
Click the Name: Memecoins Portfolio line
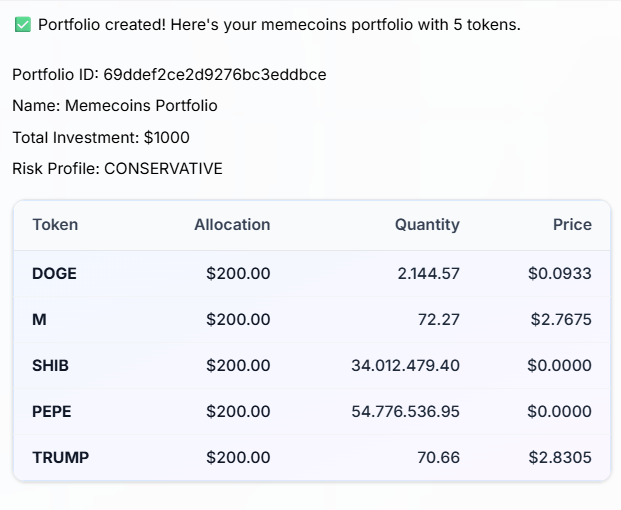[x=115, y=106]
